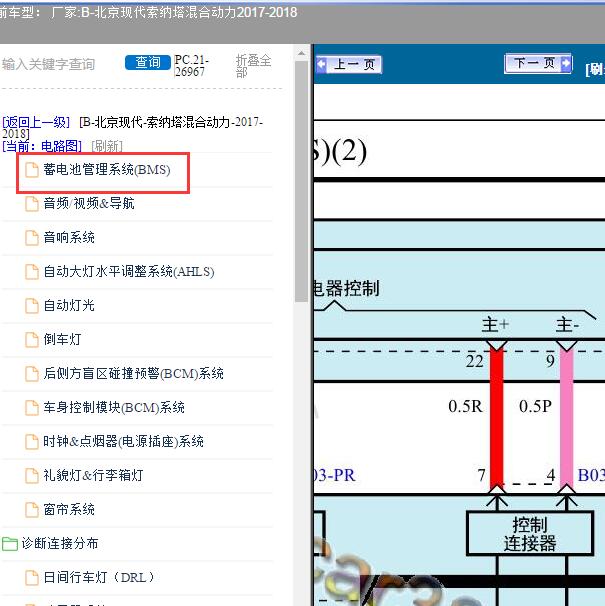
Task: Click the 返回上一级 link
Action: (x=36, y=123)
